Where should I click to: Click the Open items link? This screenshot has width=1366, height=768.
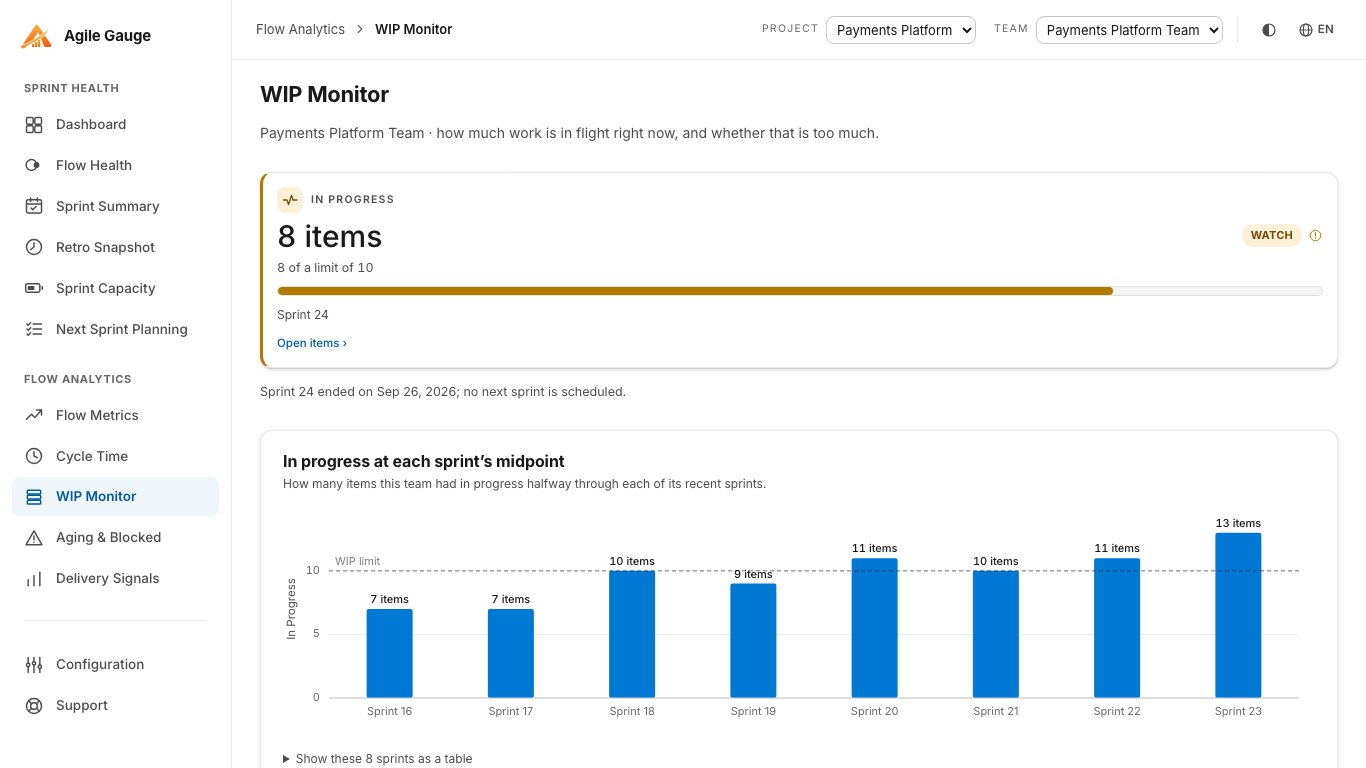[312, 343]
